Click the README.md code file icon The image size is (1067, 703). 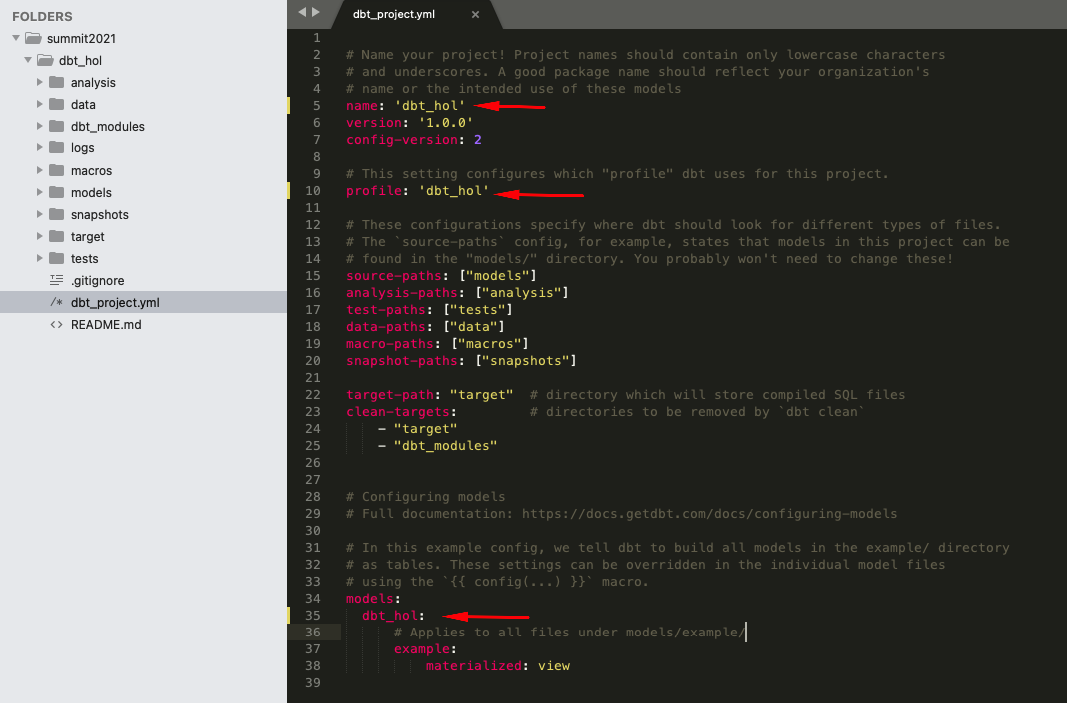(x=57, y=324)
